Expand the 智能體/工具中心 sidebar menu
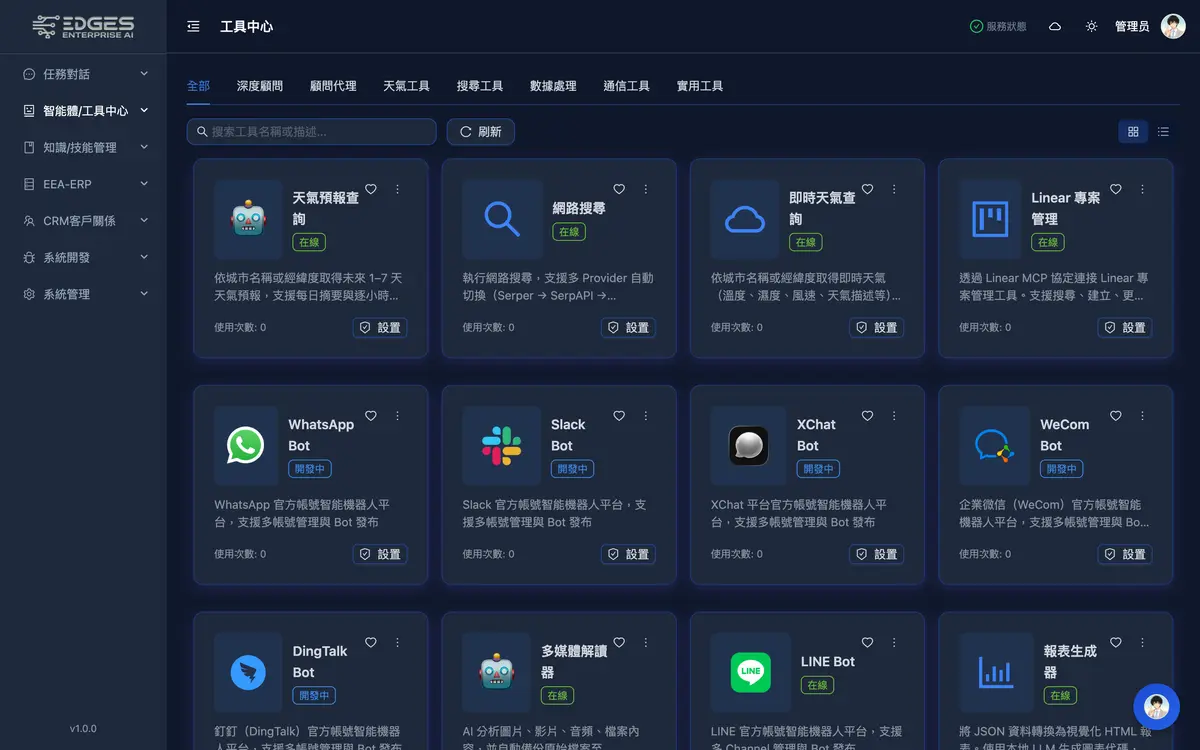 coord(83,111)
